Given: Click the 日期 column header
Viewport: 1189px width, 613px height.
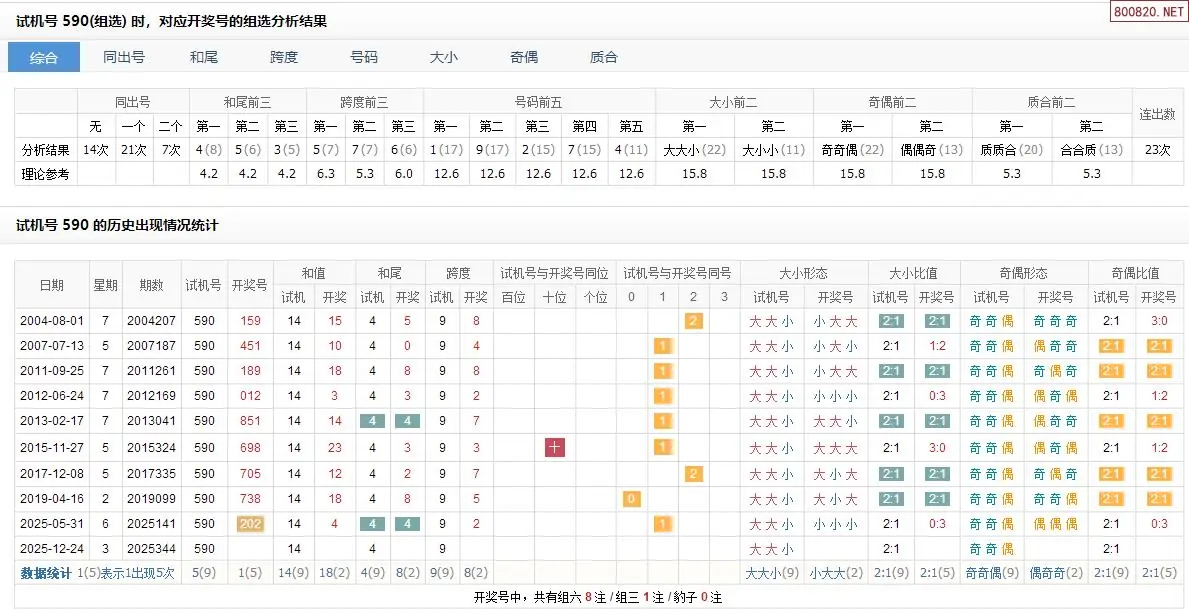Looking at the screenshot, I should tap(51, 285).
